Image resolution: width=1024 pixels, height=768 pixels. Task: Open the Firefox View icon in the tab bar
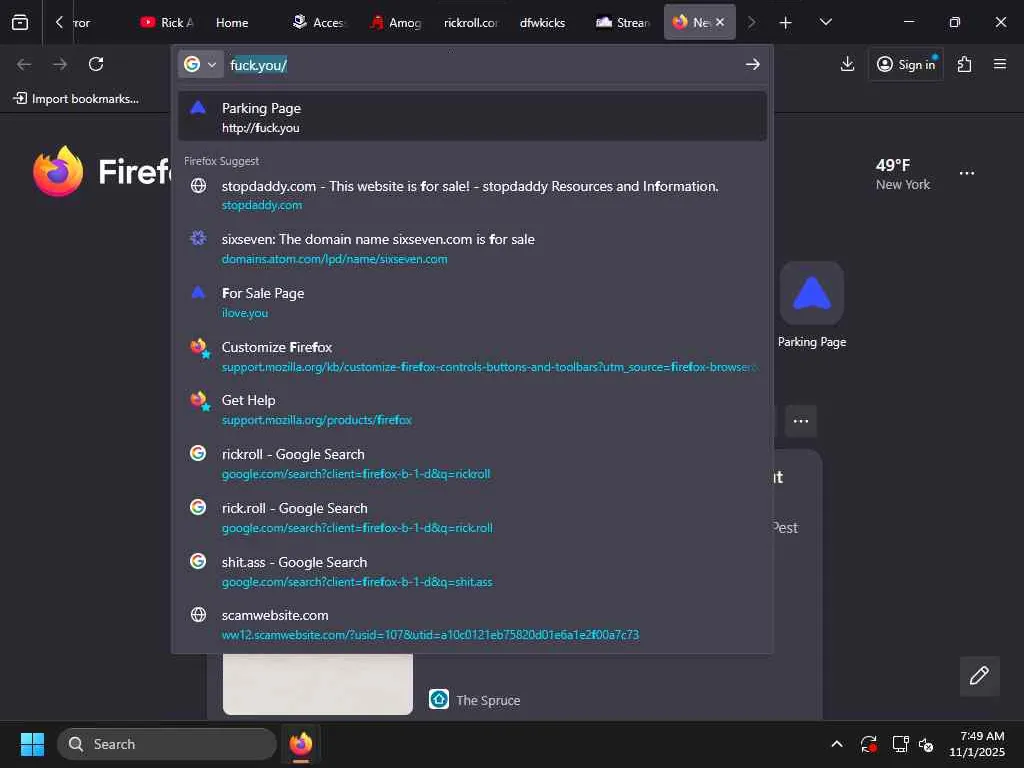click(x=20, y=22)
